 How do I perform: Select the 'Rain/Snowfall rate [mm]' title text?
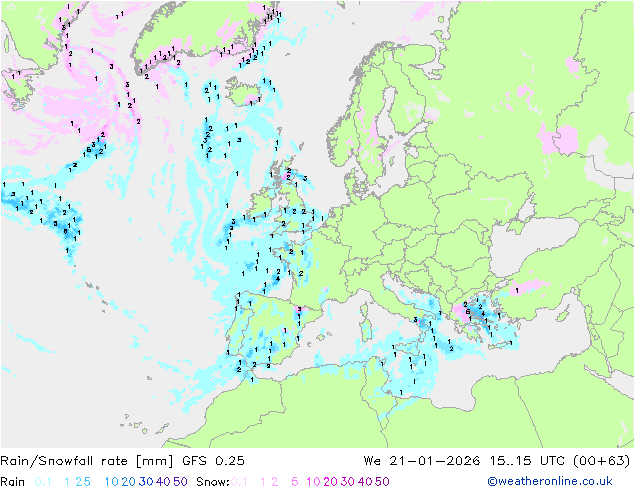tap(87, 461)
